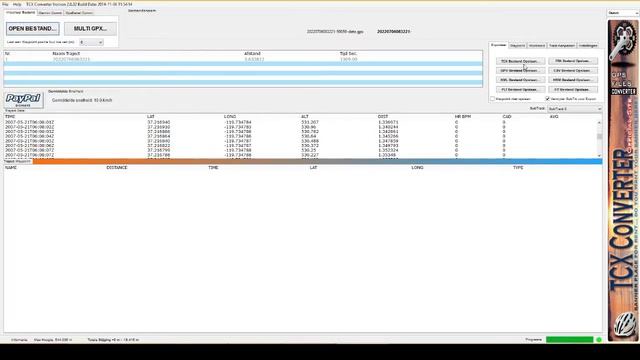Toggle the SubTrk voor Export checkbox
The height and width of the screenshot is (360, 640).
548,99
